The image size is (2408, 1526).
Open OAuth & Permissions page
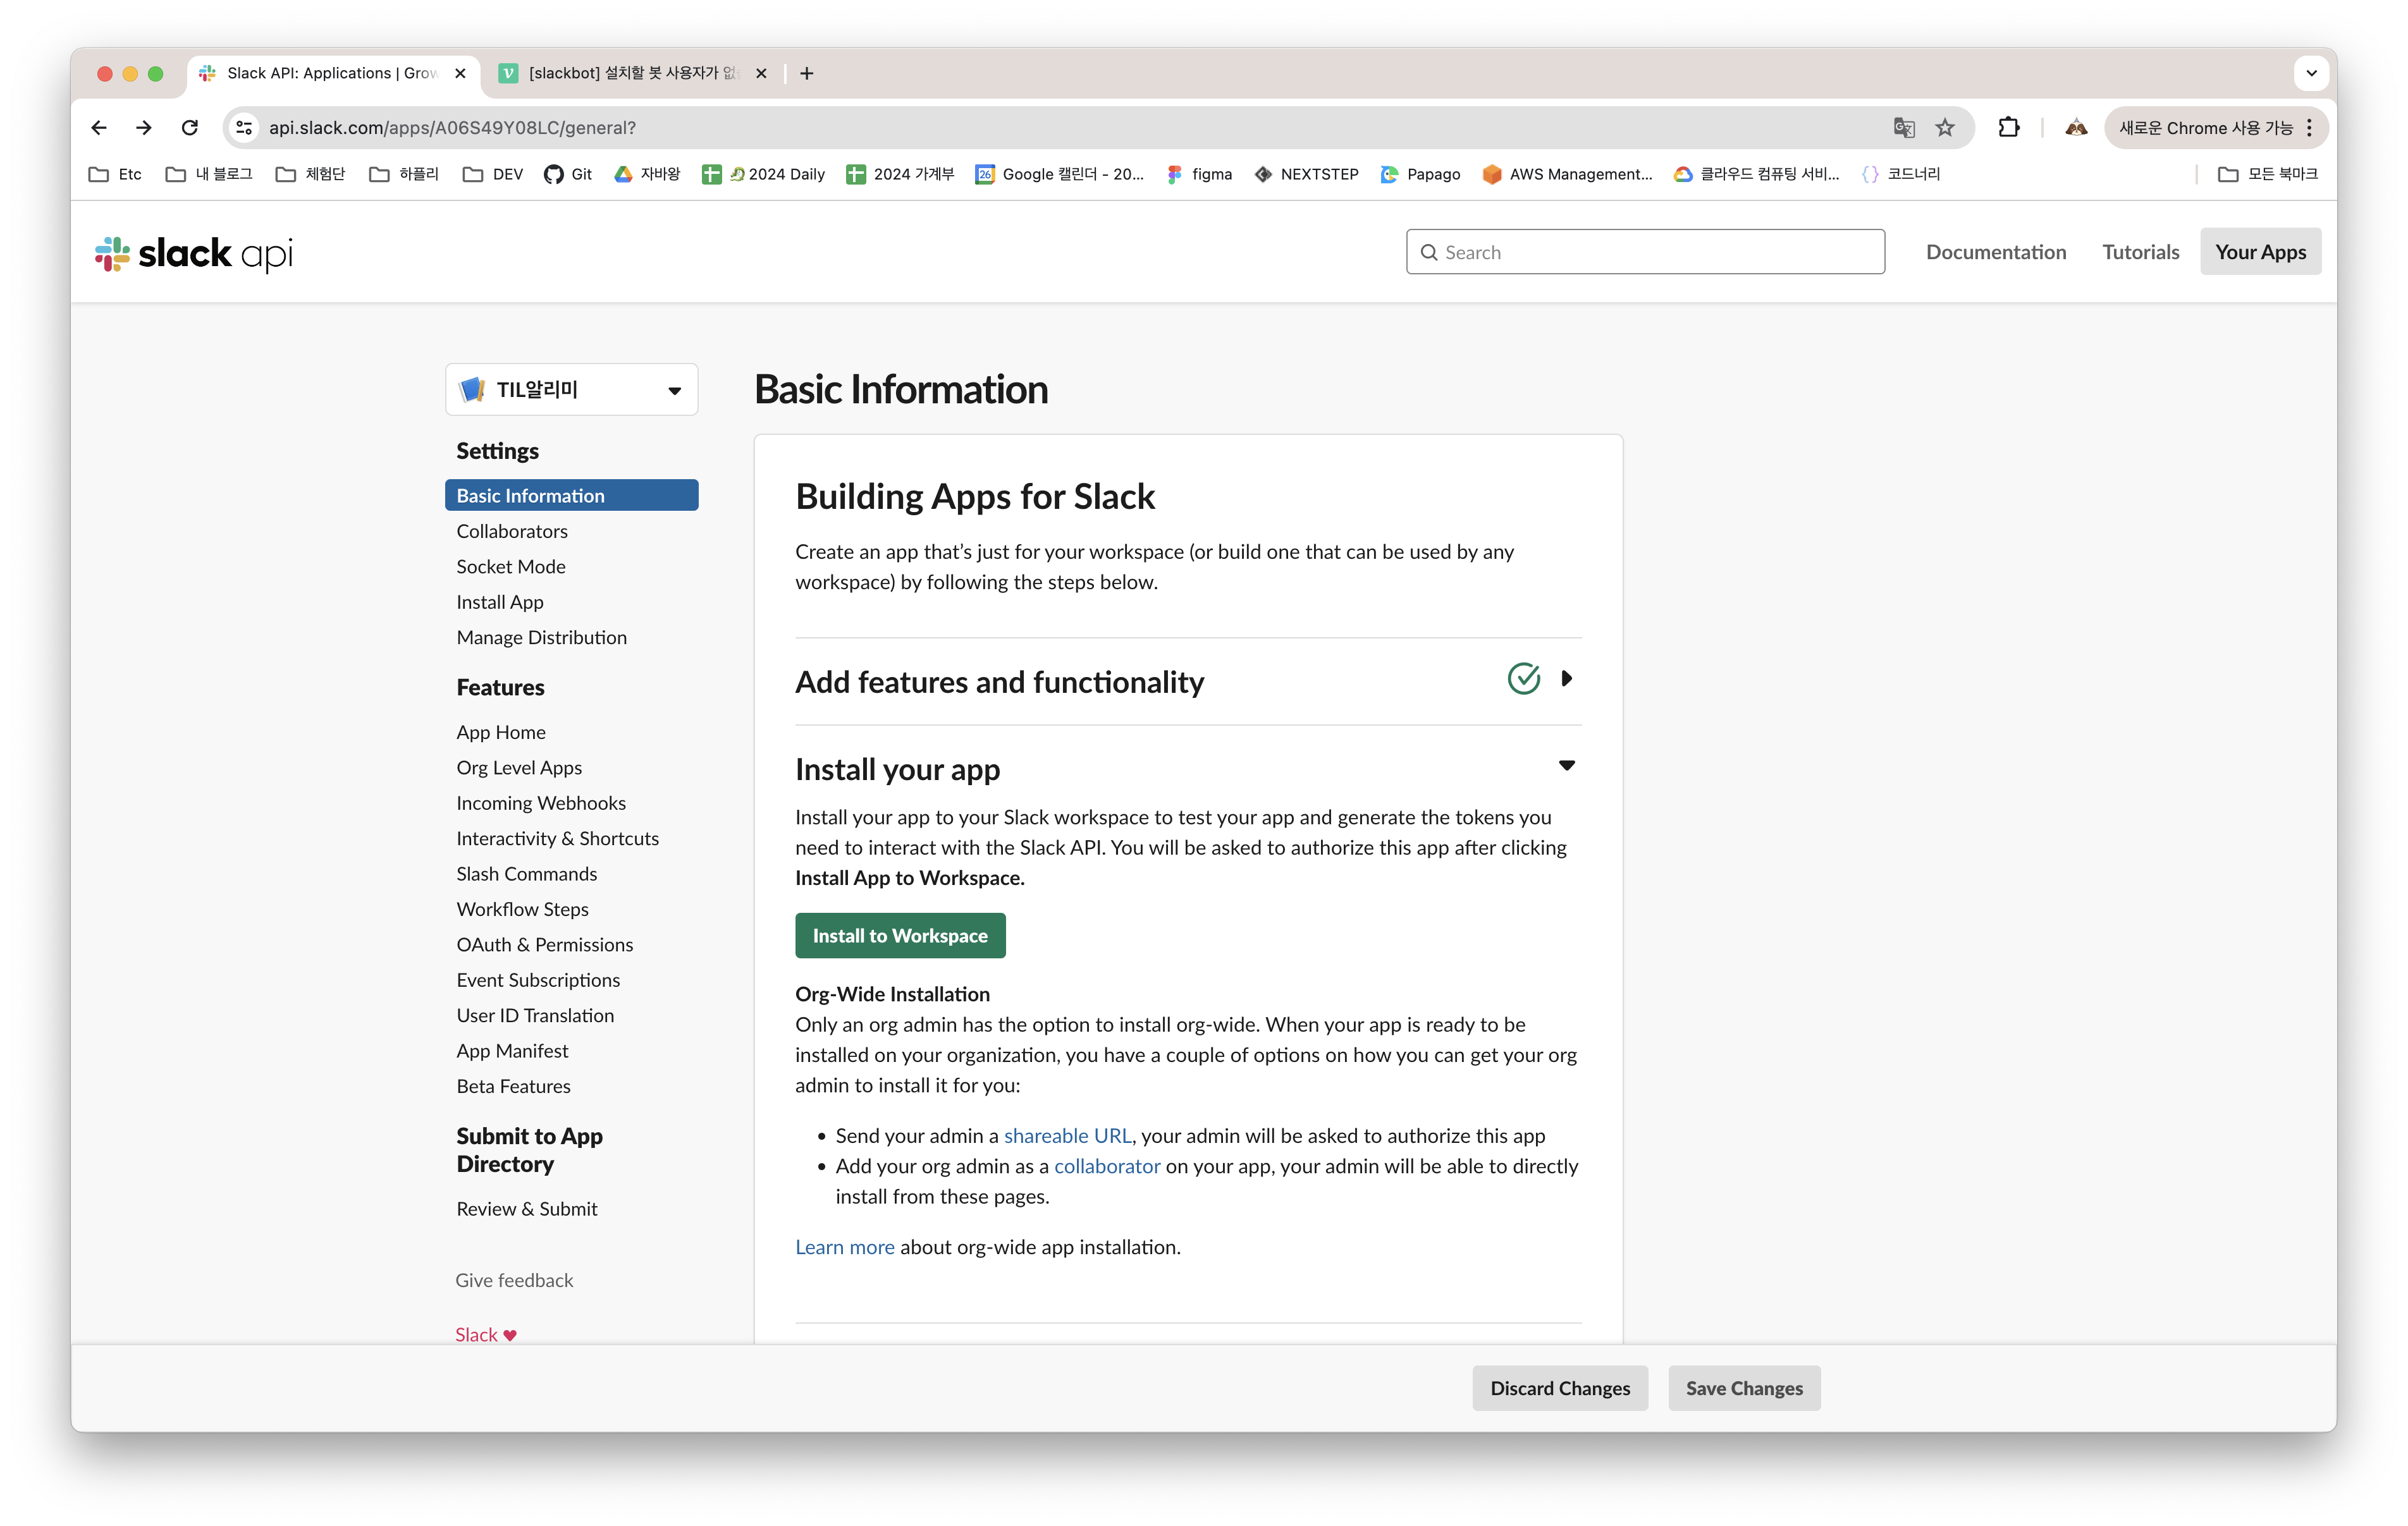click(x=544, y=944)
